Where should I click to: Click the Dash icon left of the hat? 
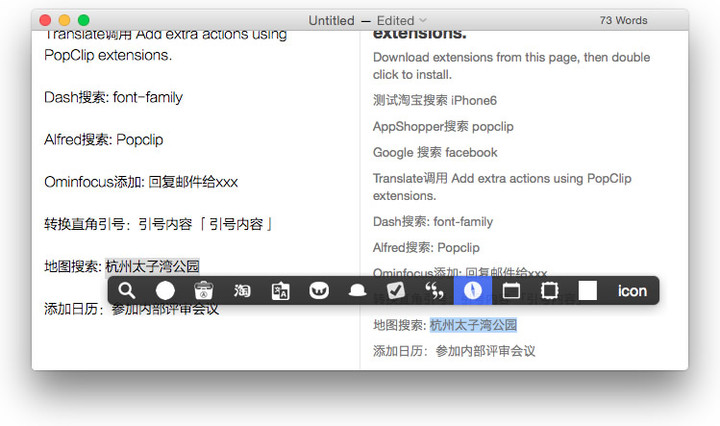(319, 291)
